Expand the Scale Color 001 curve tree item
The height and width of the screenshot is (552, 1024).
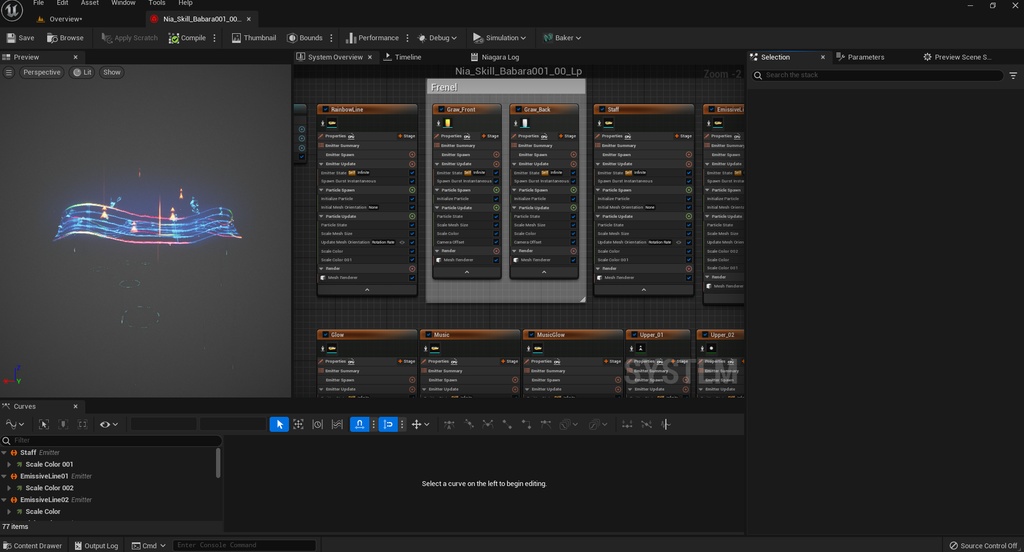[x=9, y=464]
